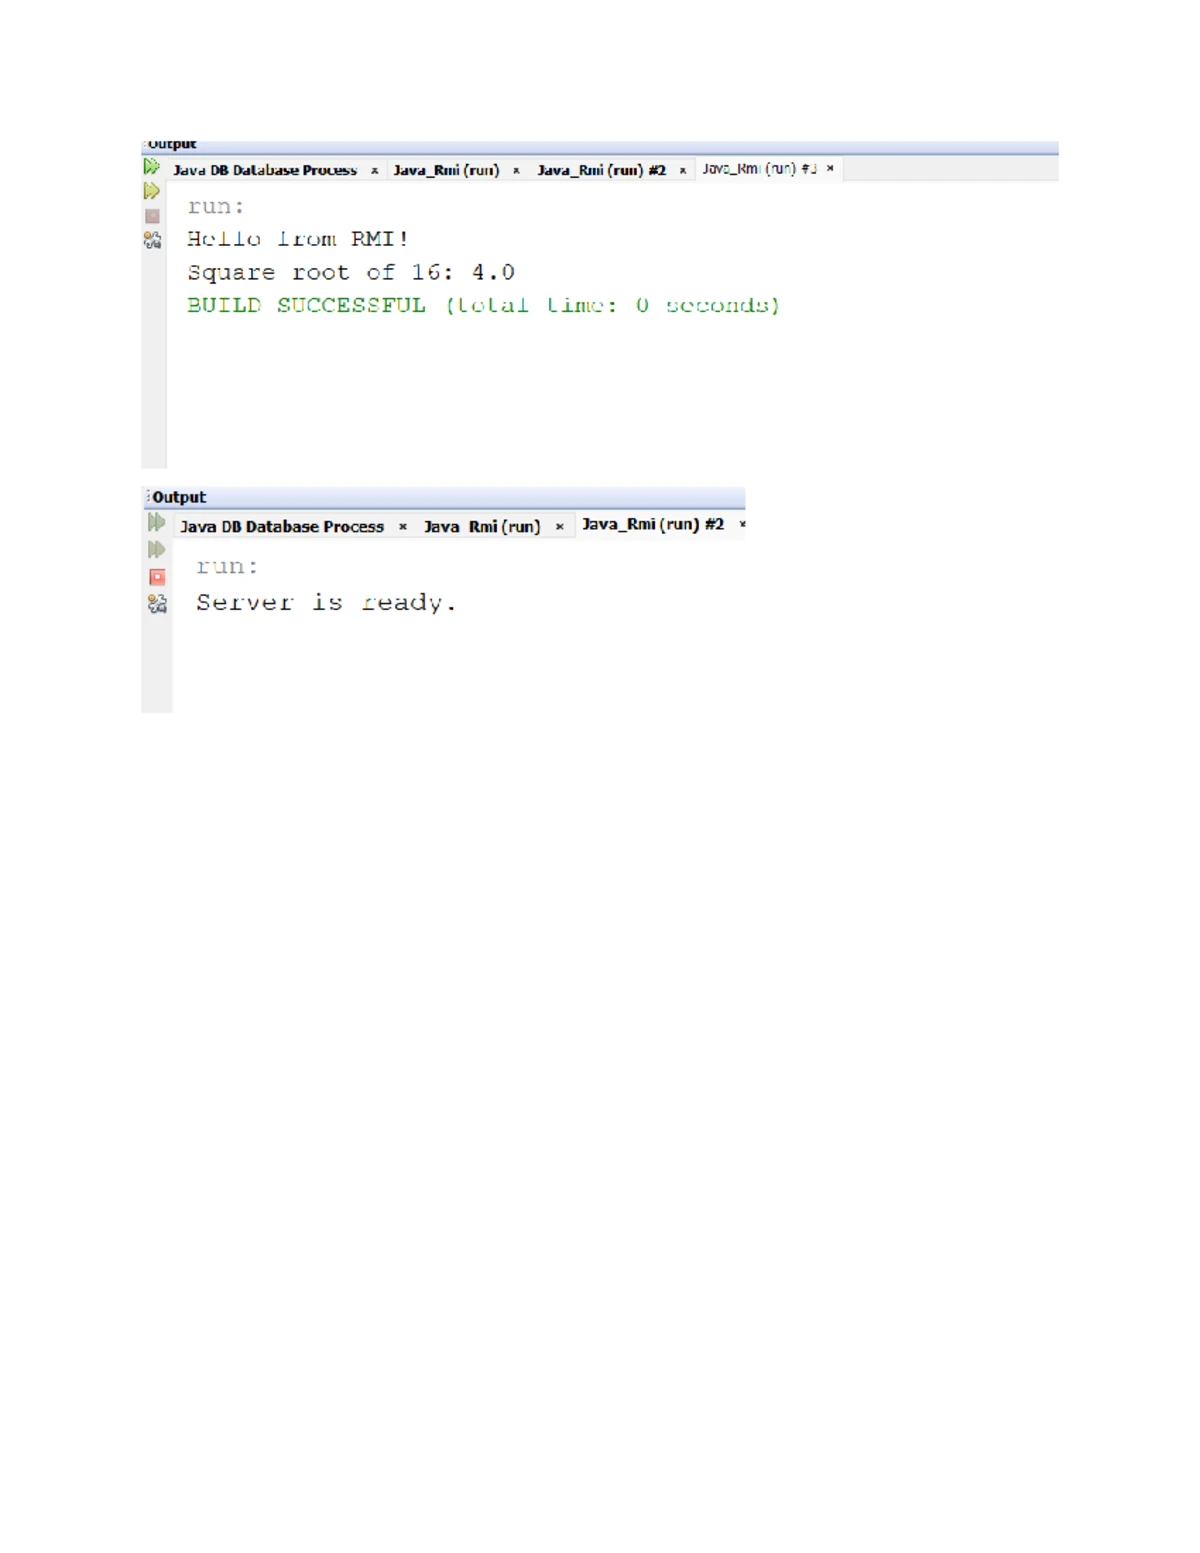Viewport: 1200px width, 1553px height.
Task: Close the Java_Rmi (run) #3 tab
Action: coord(830,169)
